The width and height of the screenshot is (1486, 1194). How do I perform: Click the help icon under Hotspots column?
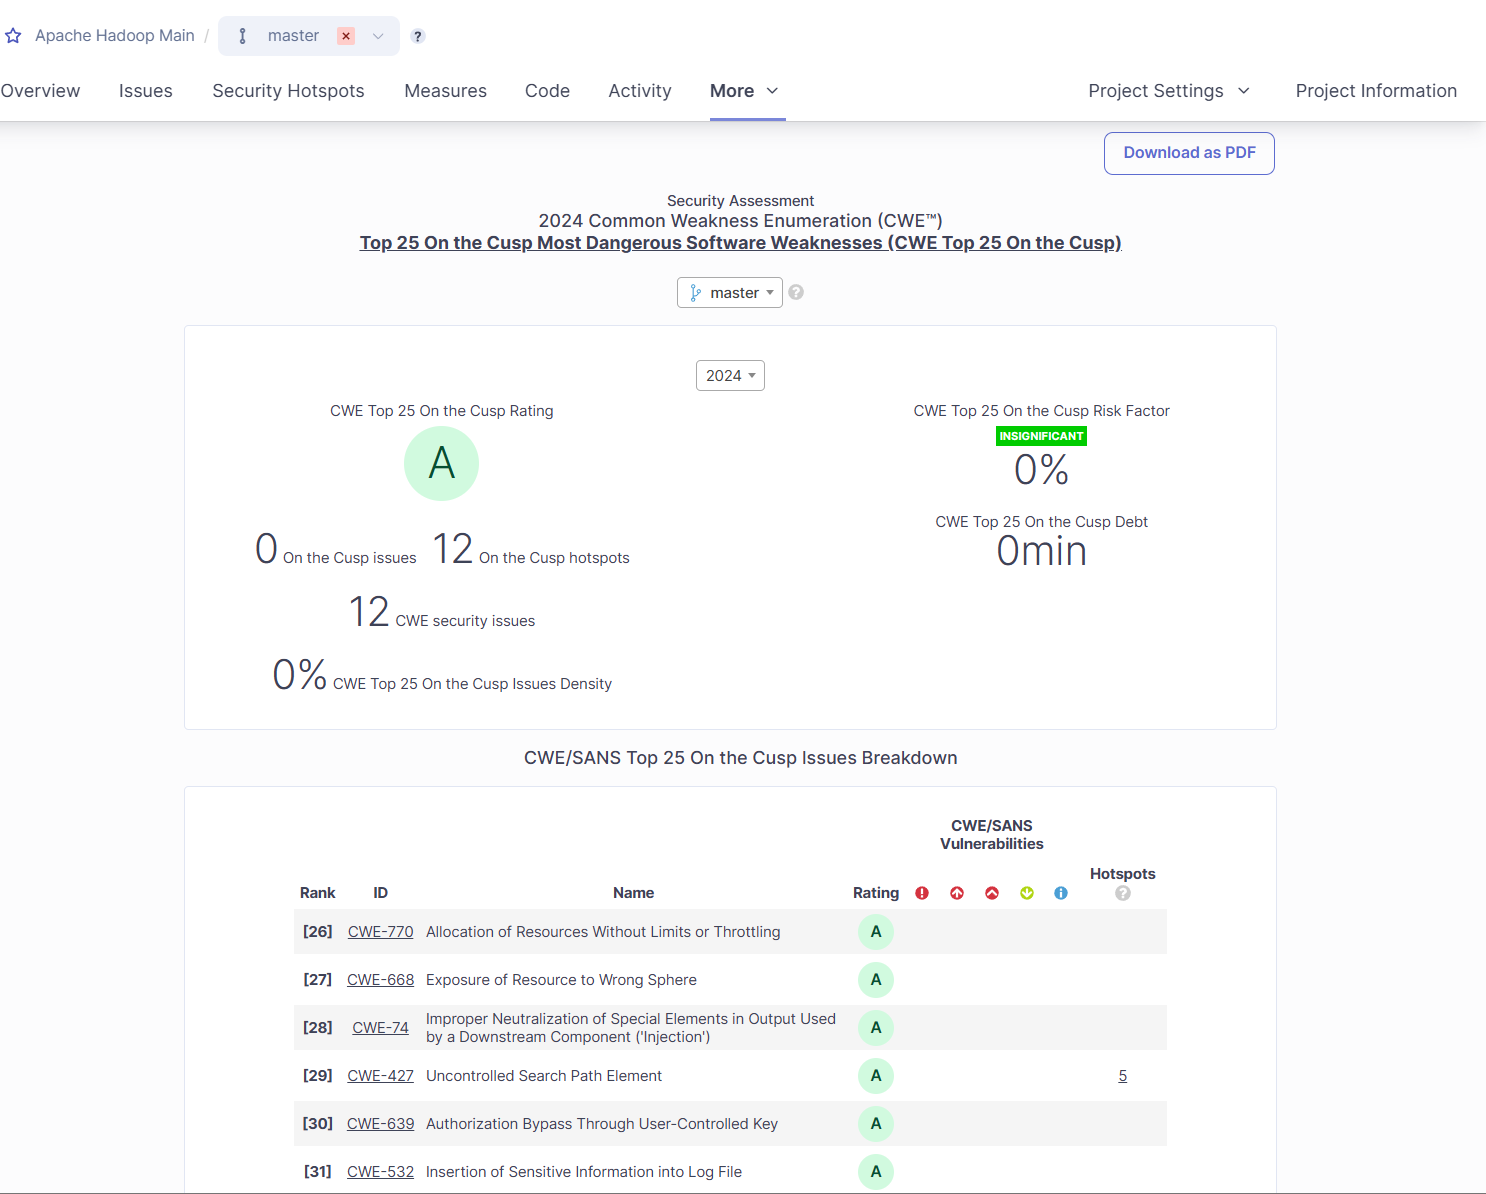1123,893
